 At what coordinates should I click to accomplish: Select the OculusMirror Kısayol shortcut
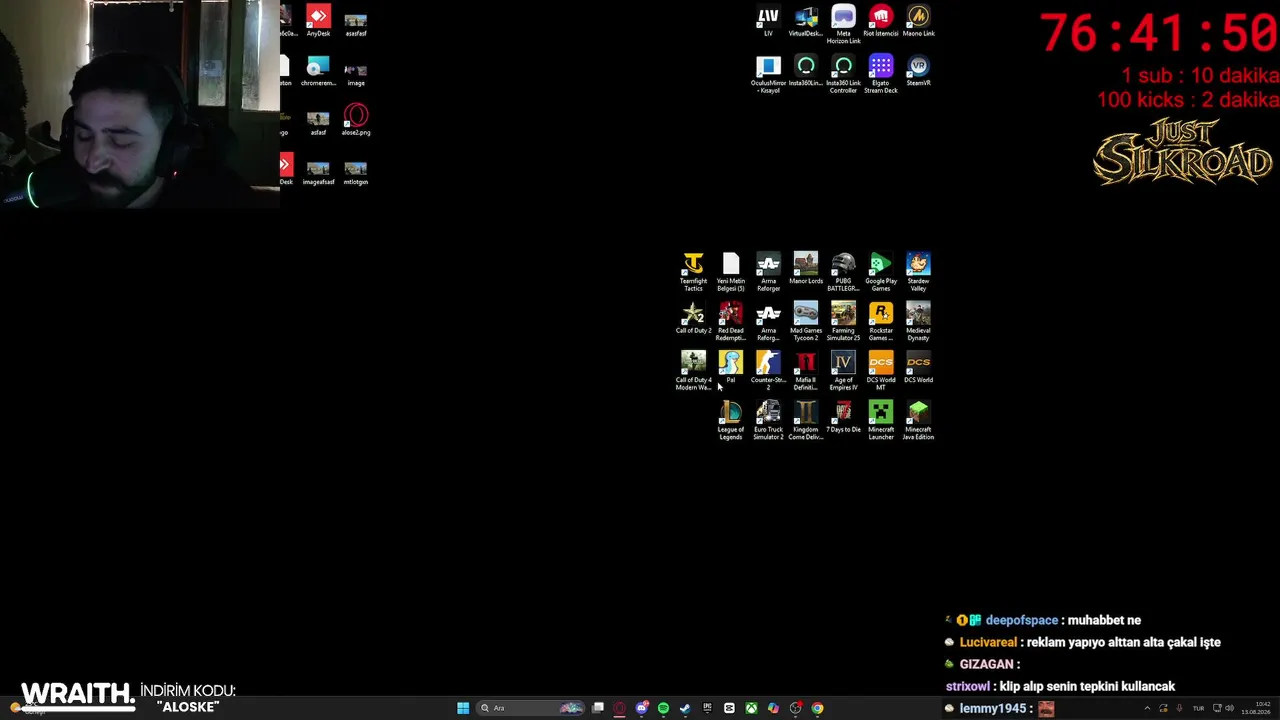pyautogui.click(x=768, y=75)
